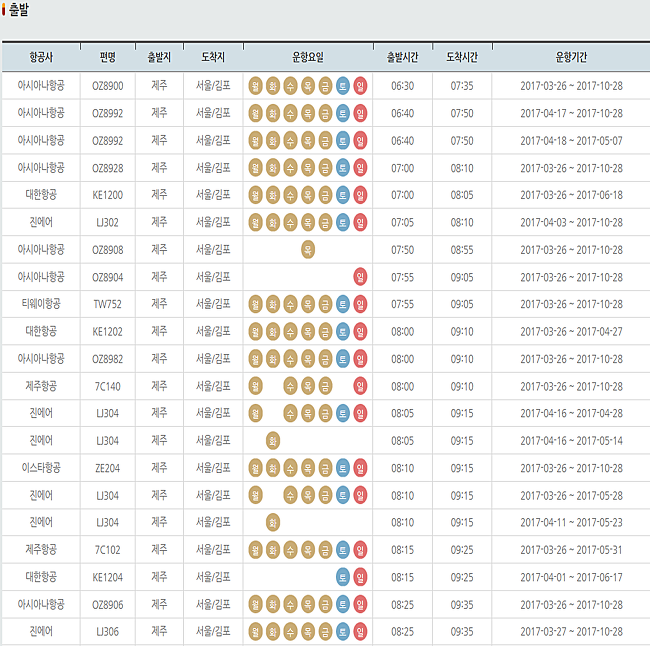Viewport: 650px width, 646px height.
Task: Select Wednesday (수) icon in OZ8906 row
Action: tap(290, 605)
